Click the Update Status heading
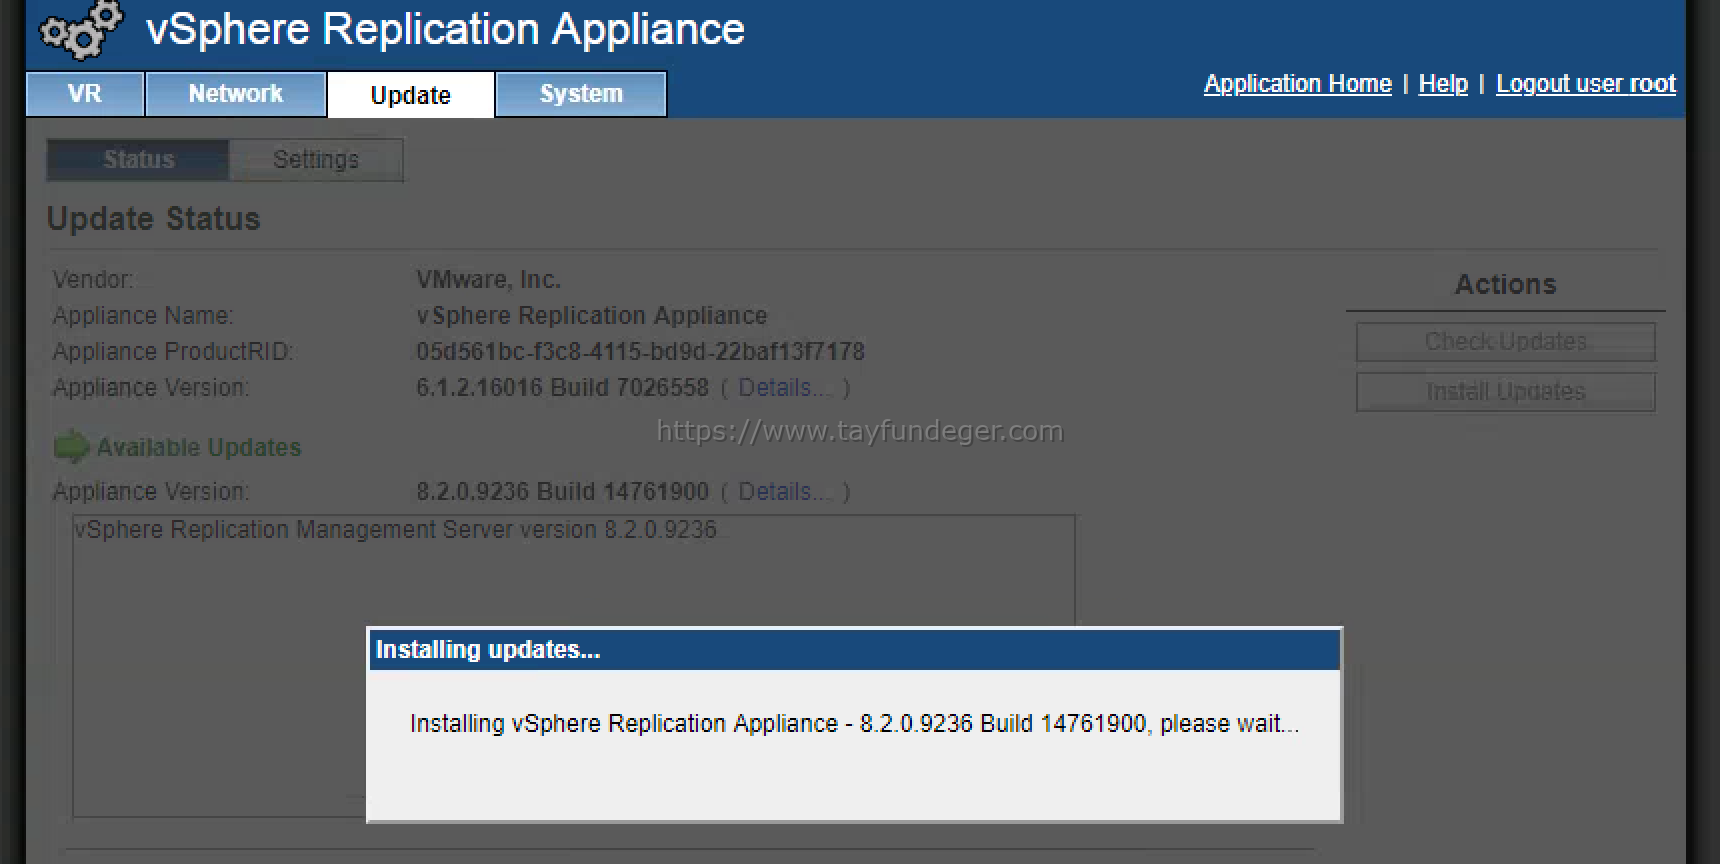Viewport: 1720px width, 864px height. (154, 219)
